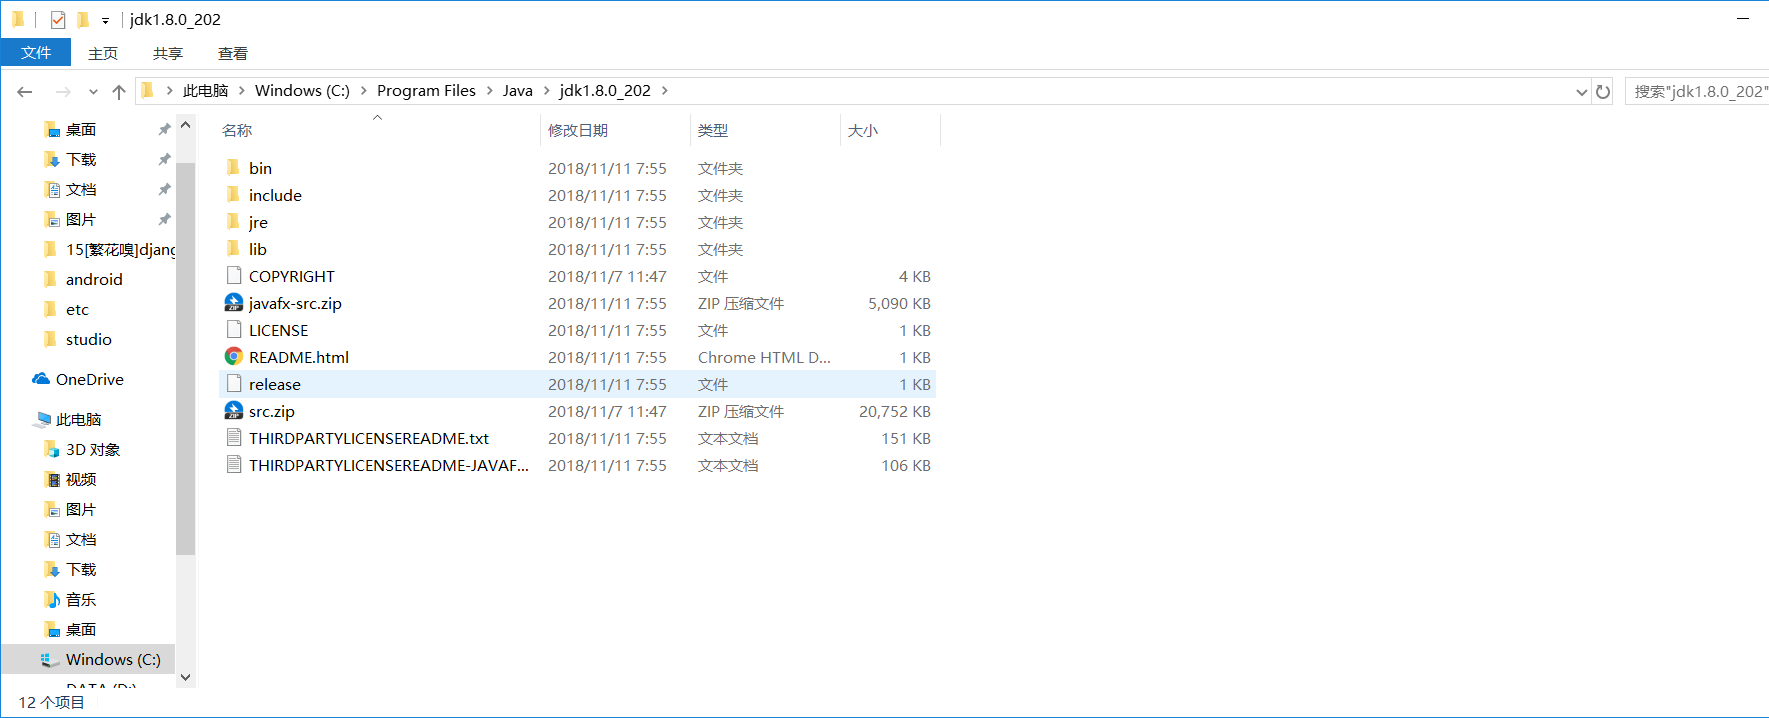Select 此电脑 in the navigation pane
Image resolution: width=1769 pixels, height=718 pixels.
click(x=78, y=420)
